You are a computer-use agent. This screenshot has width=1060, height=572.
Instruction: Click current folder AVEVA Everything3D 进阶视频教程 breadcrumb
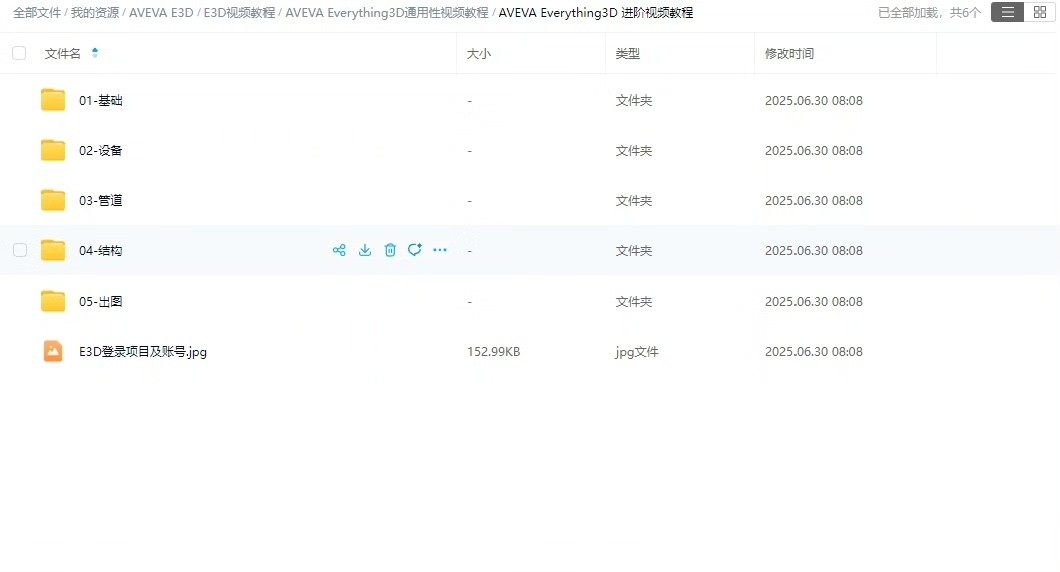point(596,12)
